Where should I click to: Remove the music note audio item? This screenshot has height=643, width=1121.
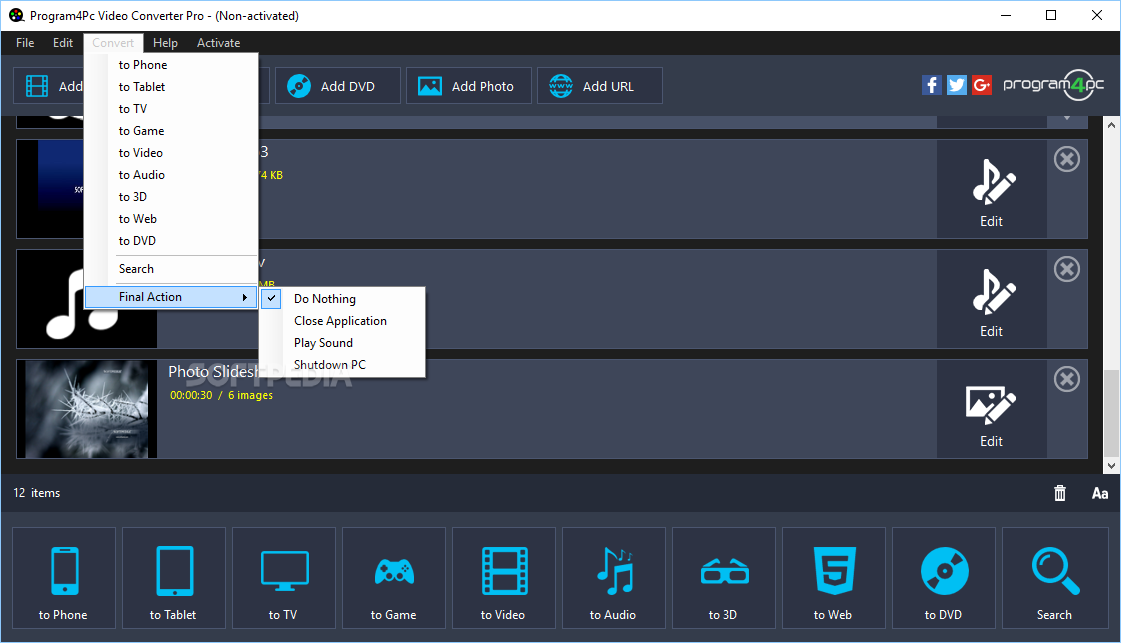[x=1067, y=269]
